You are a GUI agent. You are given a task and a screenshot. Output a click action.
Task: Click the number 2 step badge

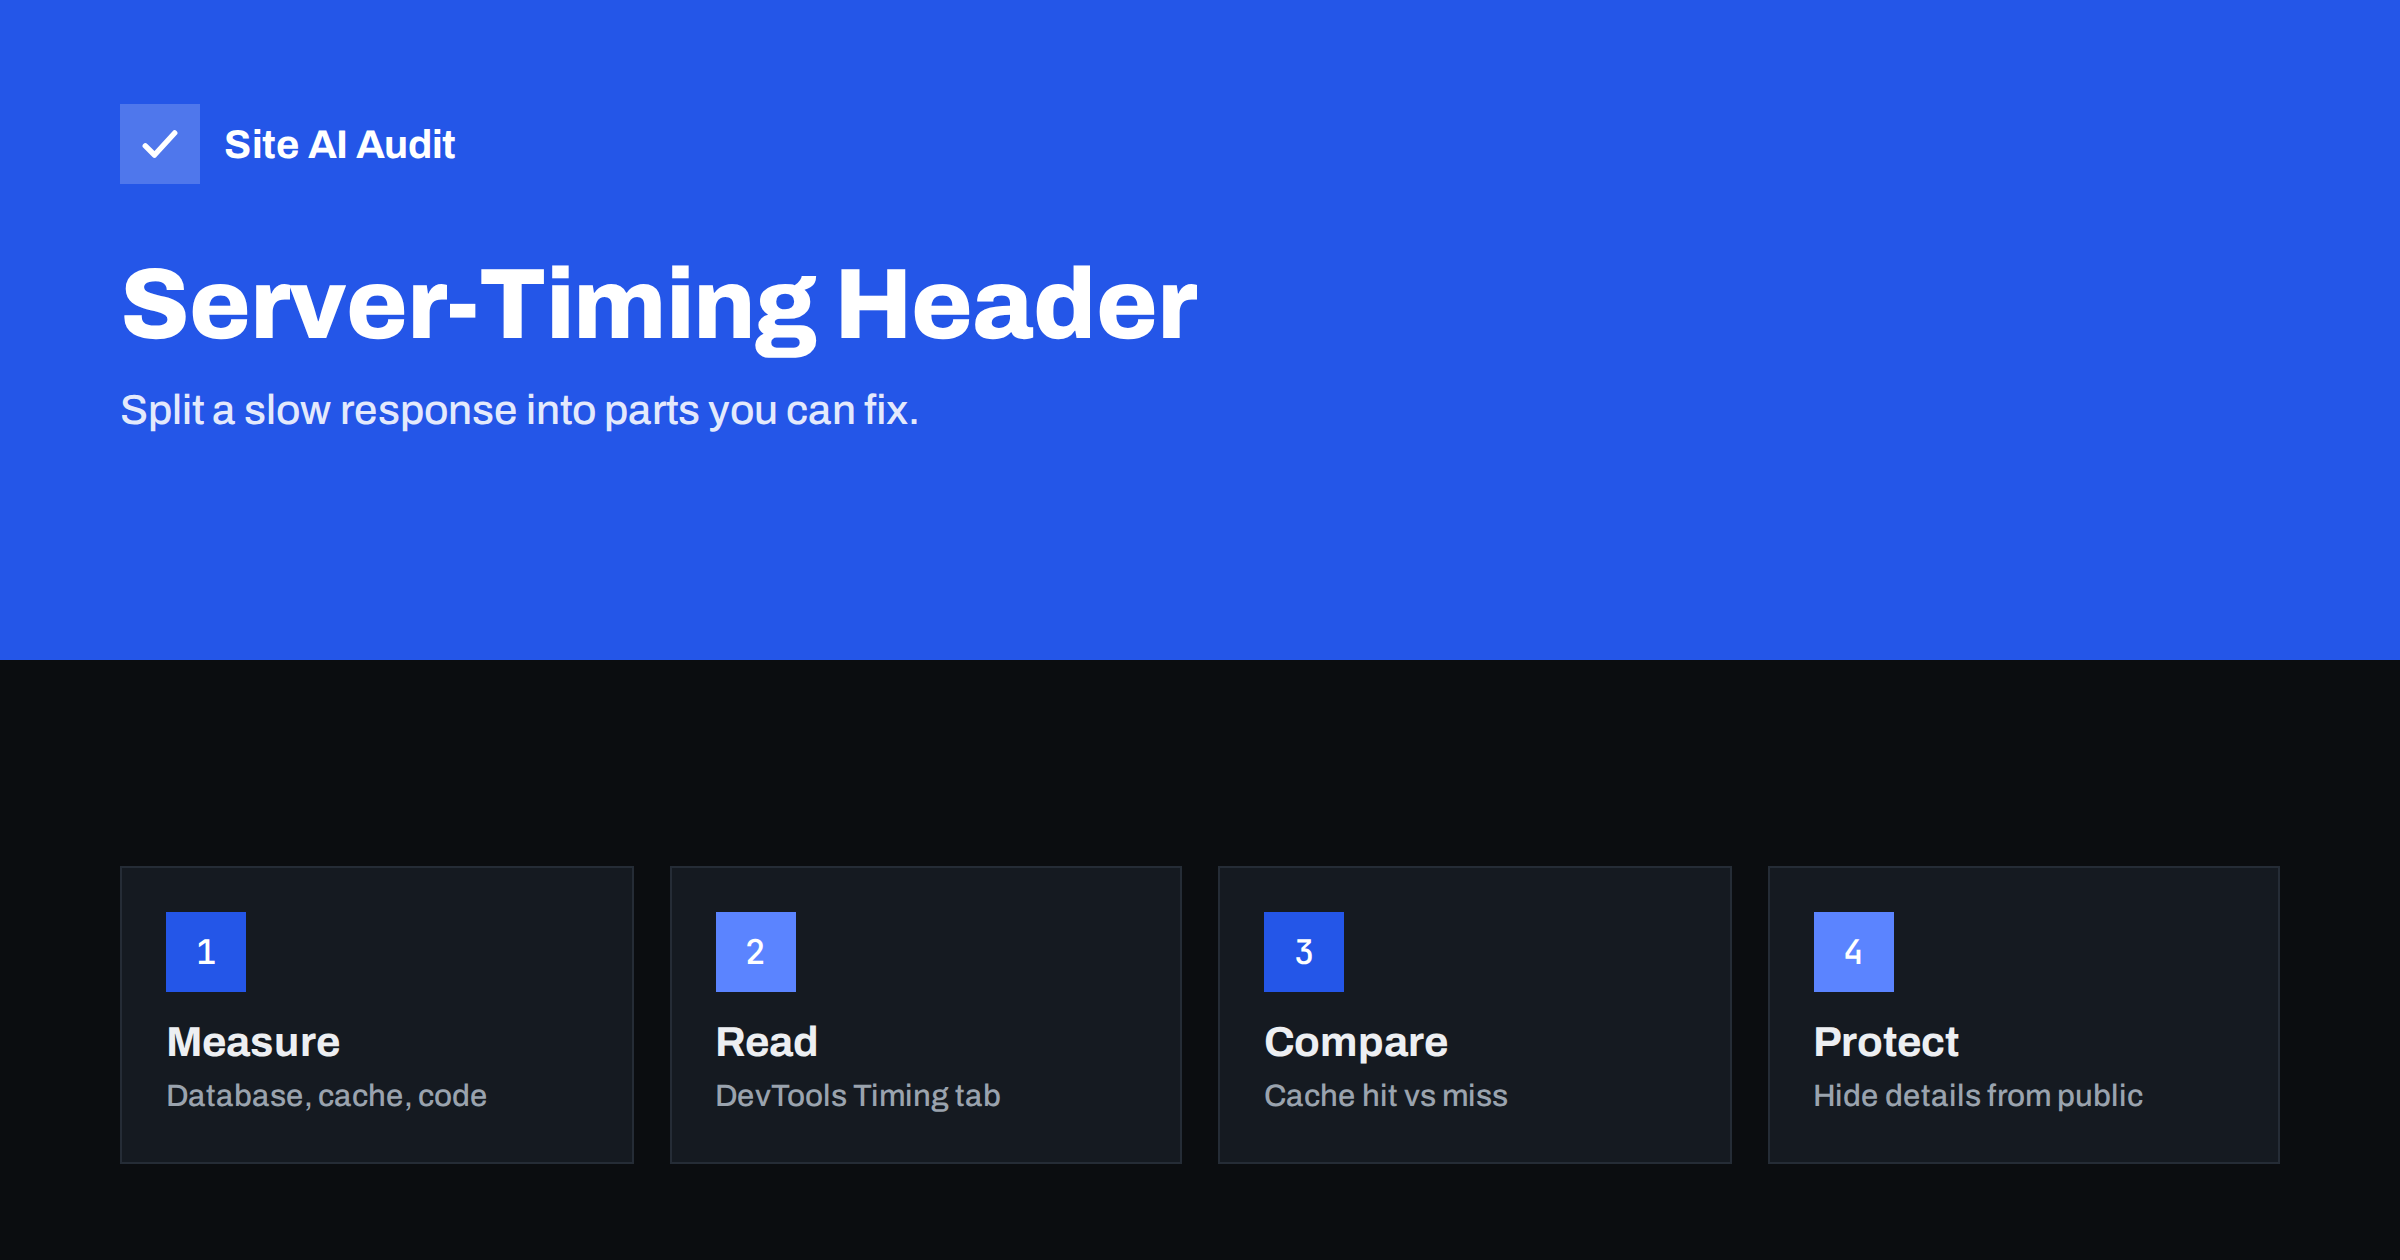(756, 952)
